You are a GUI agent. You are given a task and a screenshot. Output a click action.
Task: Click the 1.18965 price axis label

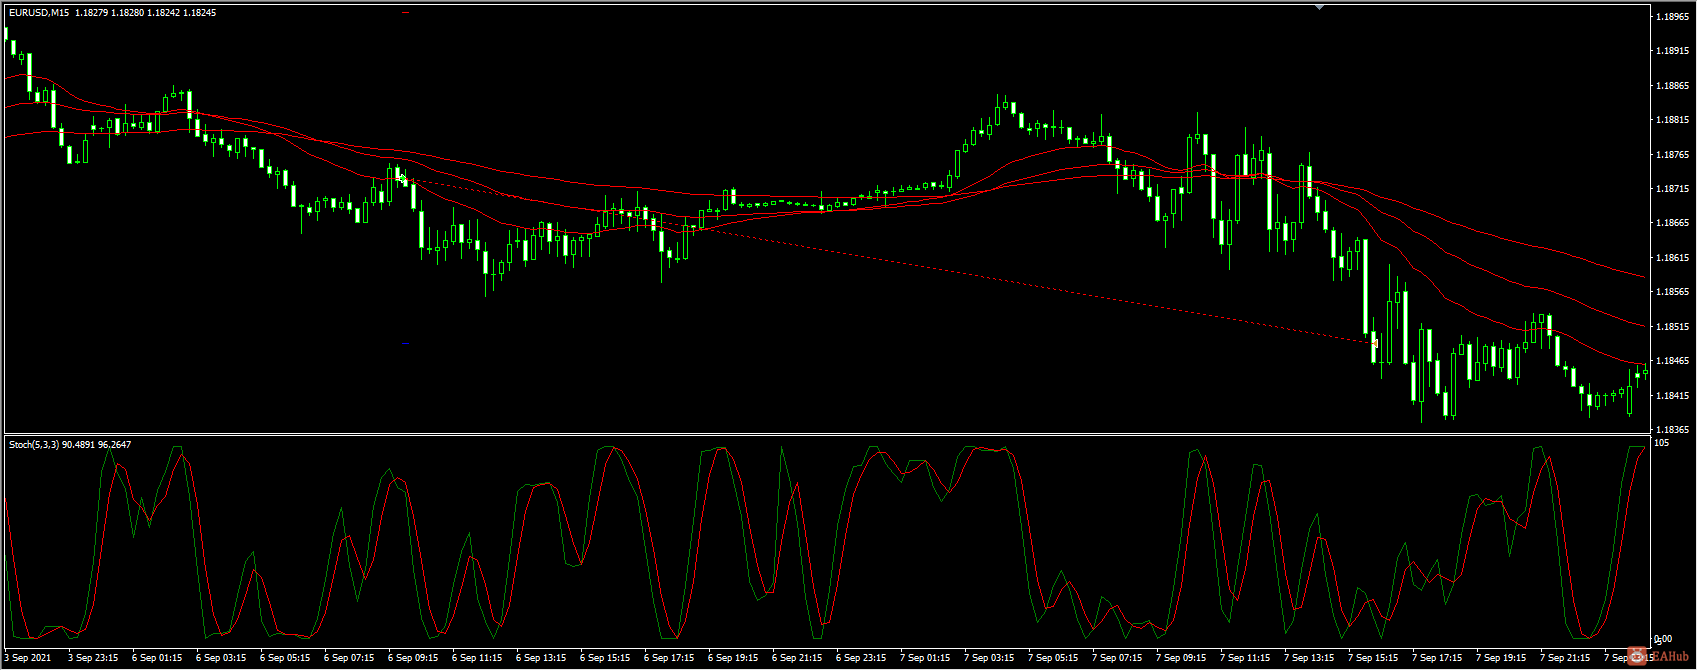point(1673,17)
